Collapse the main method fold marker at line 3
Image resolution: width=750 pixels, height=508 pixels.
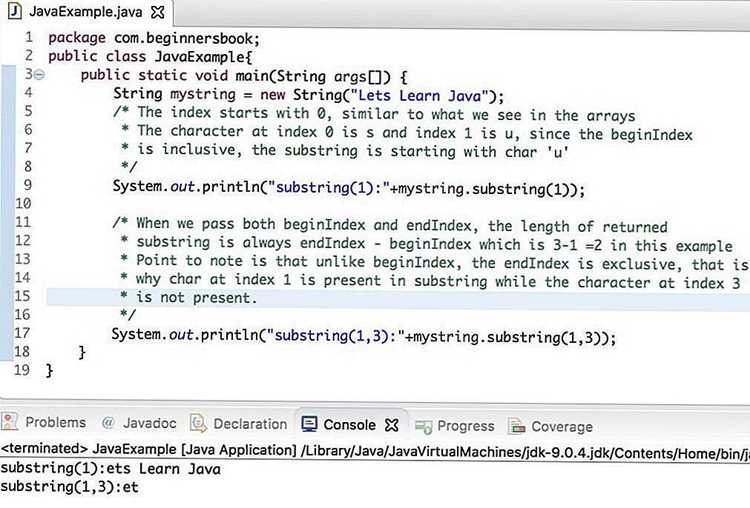(x=39, y=75)
